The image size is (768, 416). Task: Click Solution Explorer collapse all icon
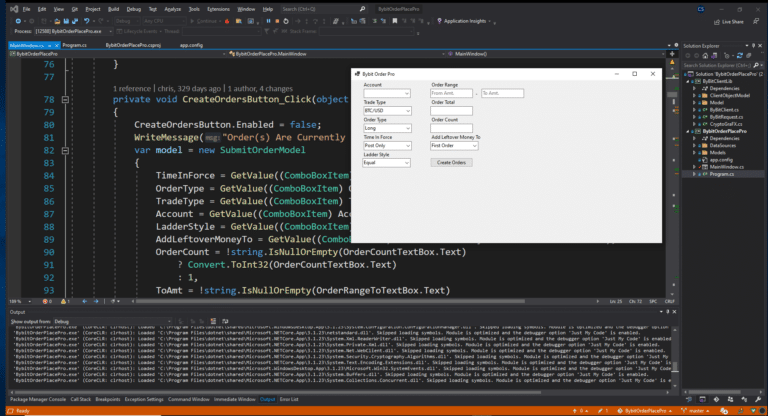tap(748, 56)
